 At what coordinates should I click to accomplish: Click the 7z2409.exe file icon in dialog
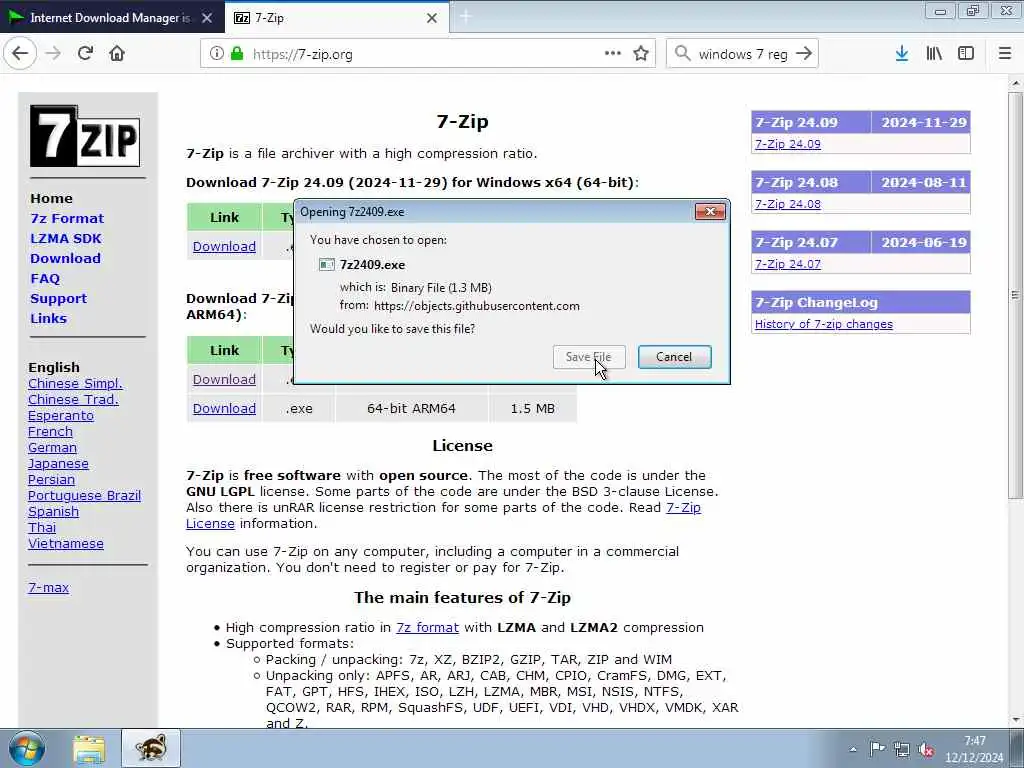point(327,264)
